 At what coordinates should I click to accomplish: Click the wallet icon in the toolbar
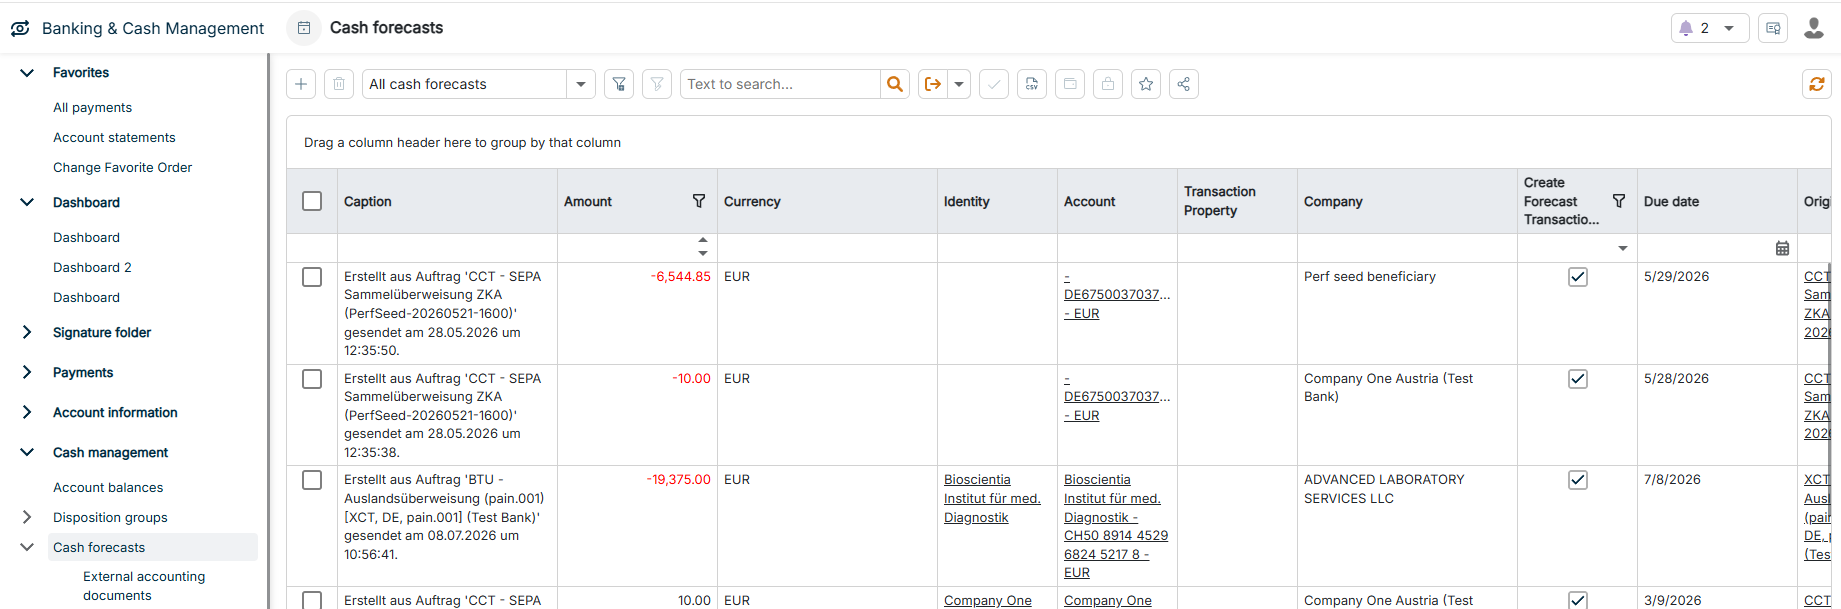1070,84
